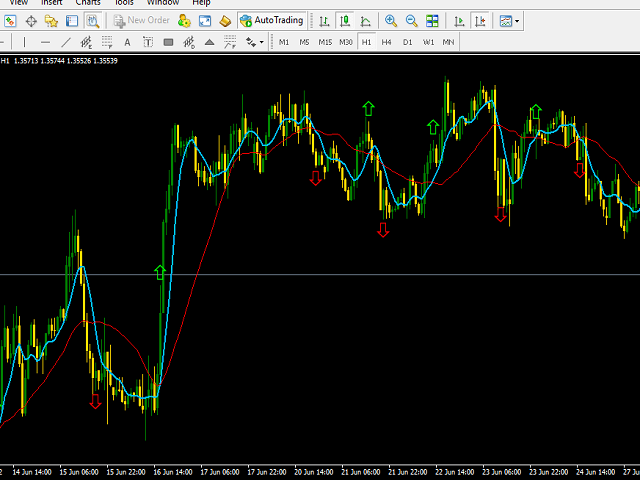Switch chart to full screen mode icon
Screen dimensions: 640x480
coord(205,21)
